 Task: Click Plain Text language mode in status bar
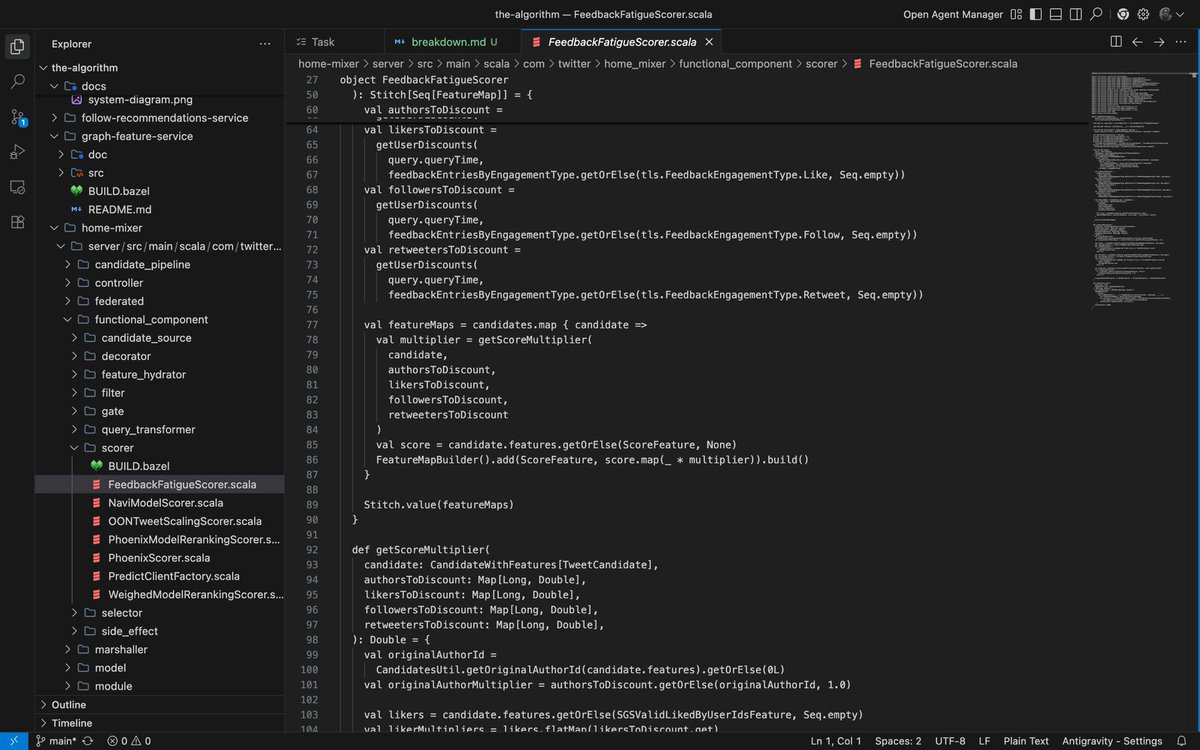1026,740
